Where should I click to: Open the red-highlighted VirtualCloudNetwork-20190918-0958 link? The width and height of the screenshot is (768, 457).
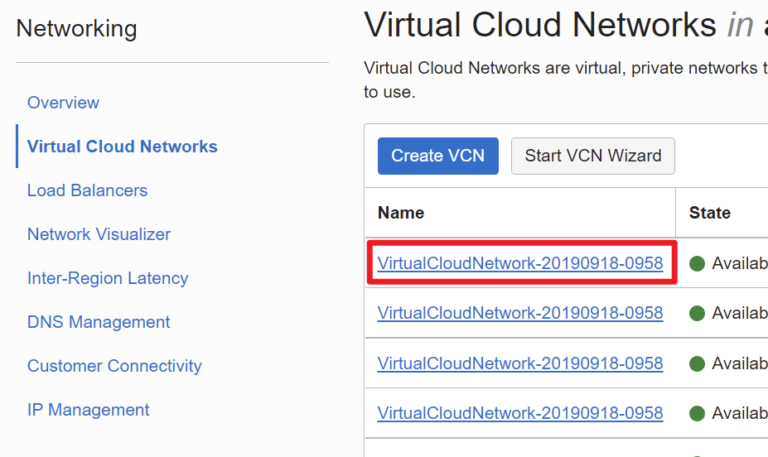pyautogui.click(x=520, y=263)
